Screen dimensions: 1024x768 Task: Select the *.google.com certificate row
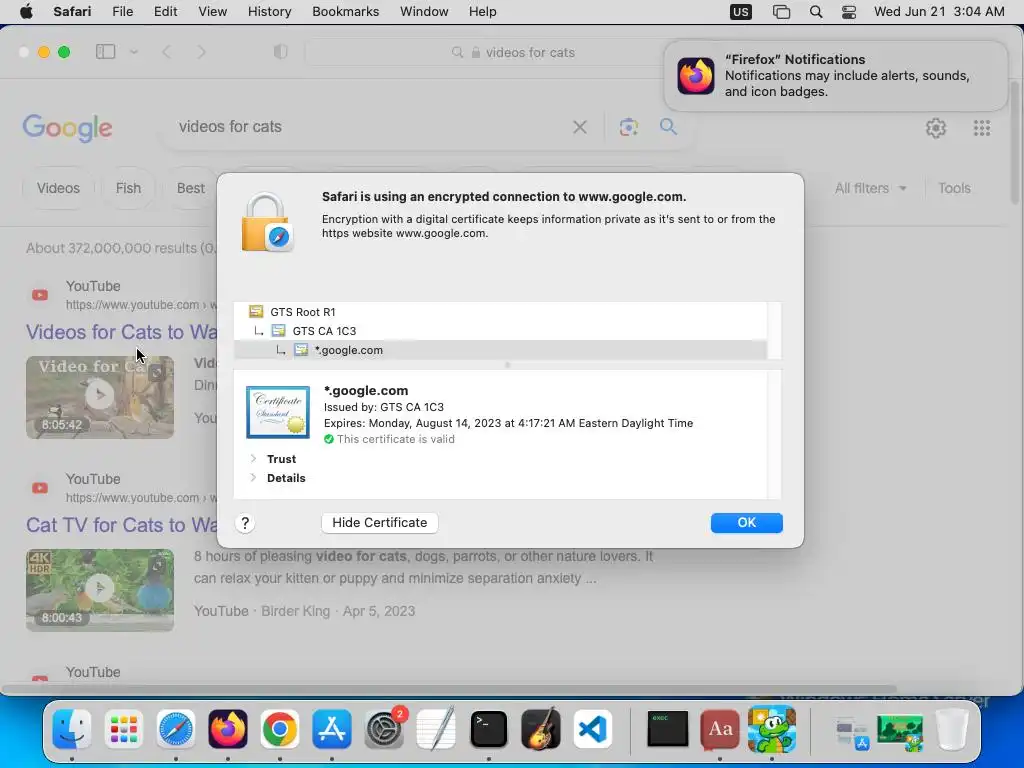coord(500,349)
